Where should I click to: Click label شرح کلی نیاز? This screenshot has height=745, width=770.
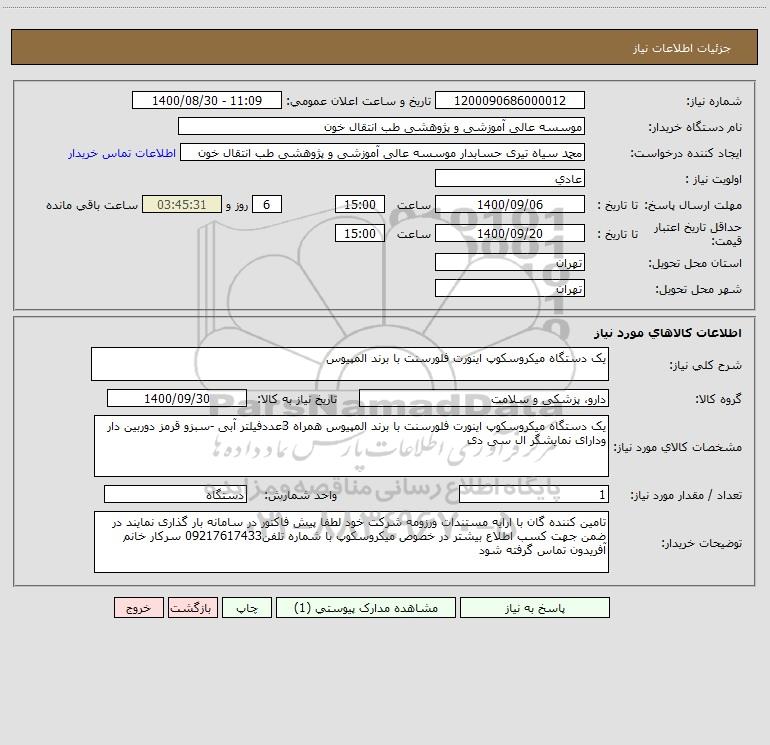pos(706,365)
